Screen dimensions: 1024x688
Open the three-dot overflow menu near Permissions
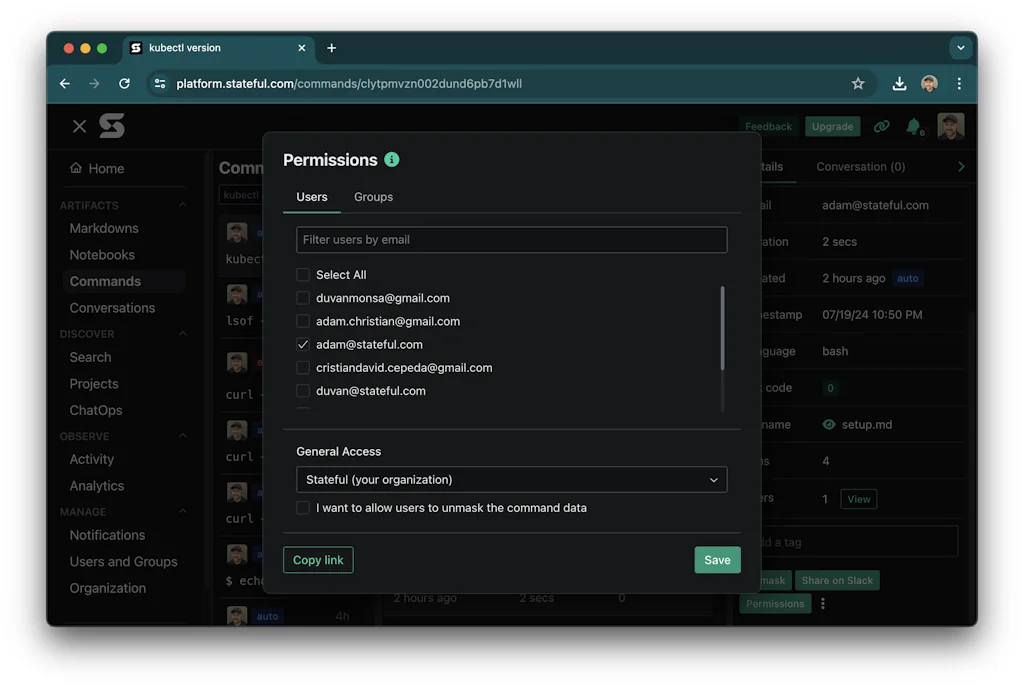823,603
